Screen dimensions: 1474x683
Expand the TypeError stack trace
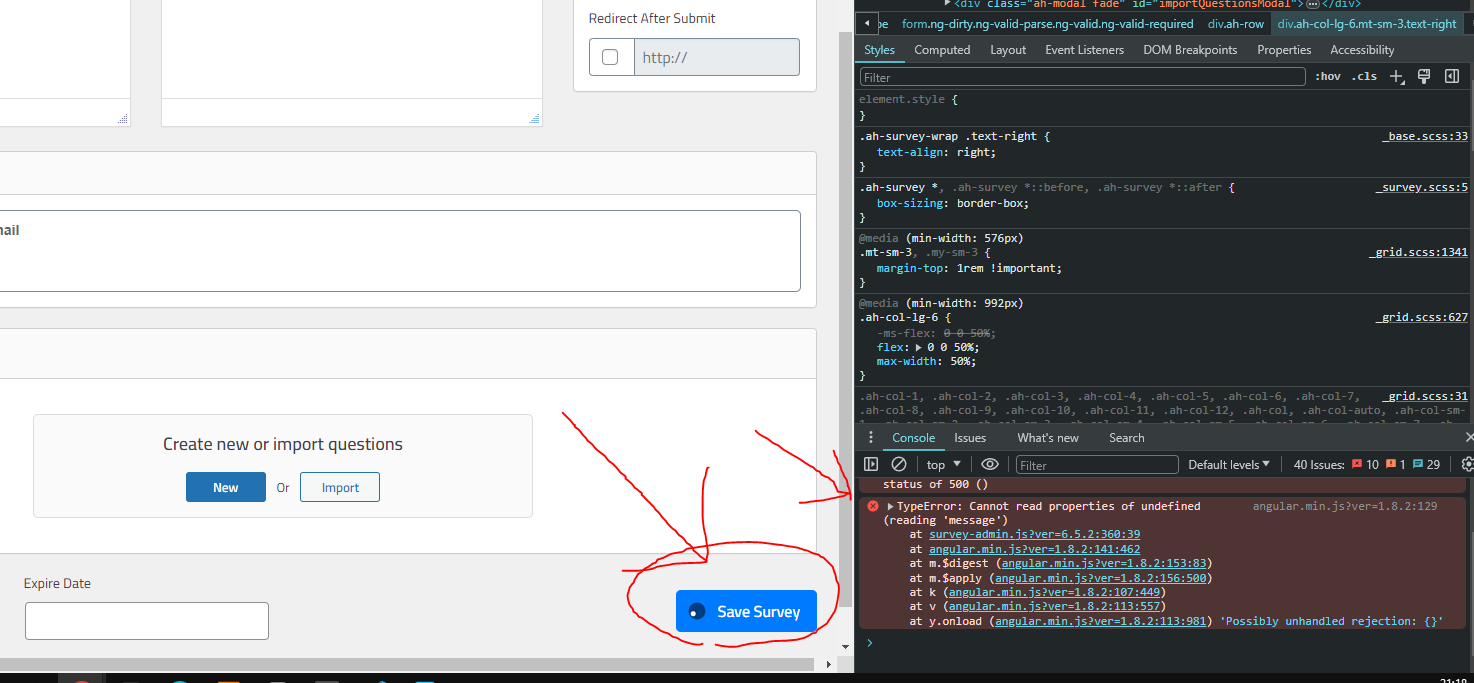coord(890,506)
